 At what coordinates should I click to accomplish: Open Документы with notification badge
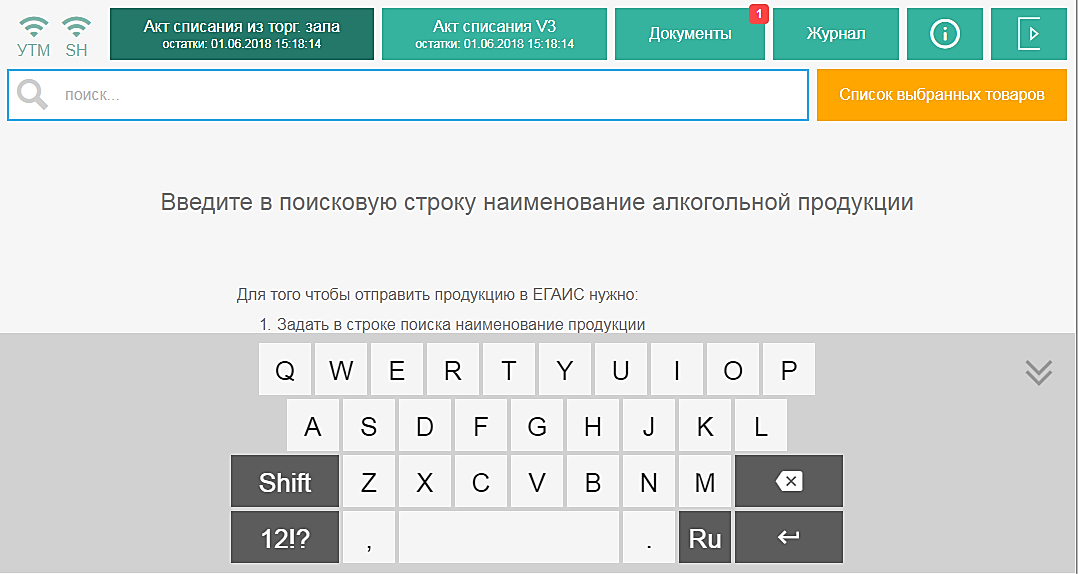pos(690,34)
